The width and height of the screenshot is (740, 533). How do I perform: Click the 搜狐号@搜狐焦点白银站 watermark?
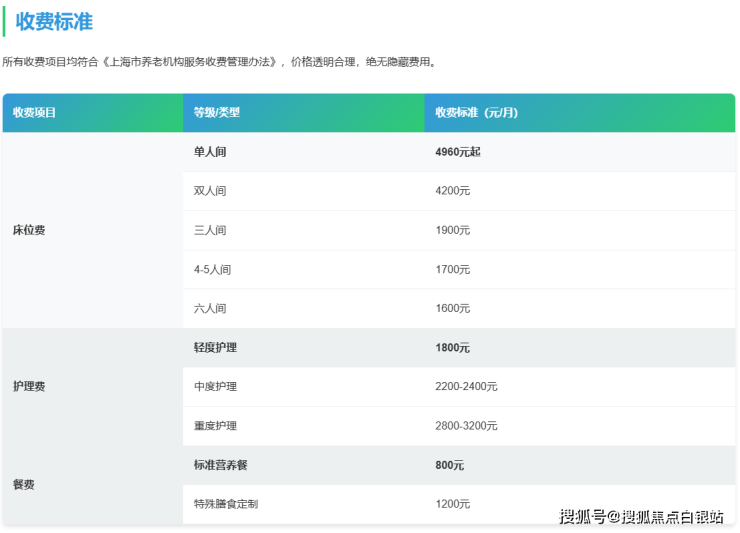pyautogui.click(x=641, y=516)
